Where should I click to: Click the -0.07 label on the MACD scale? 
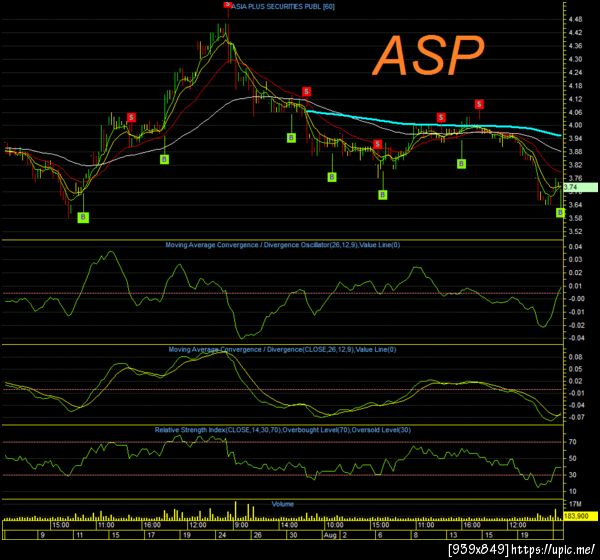point(575,417)
